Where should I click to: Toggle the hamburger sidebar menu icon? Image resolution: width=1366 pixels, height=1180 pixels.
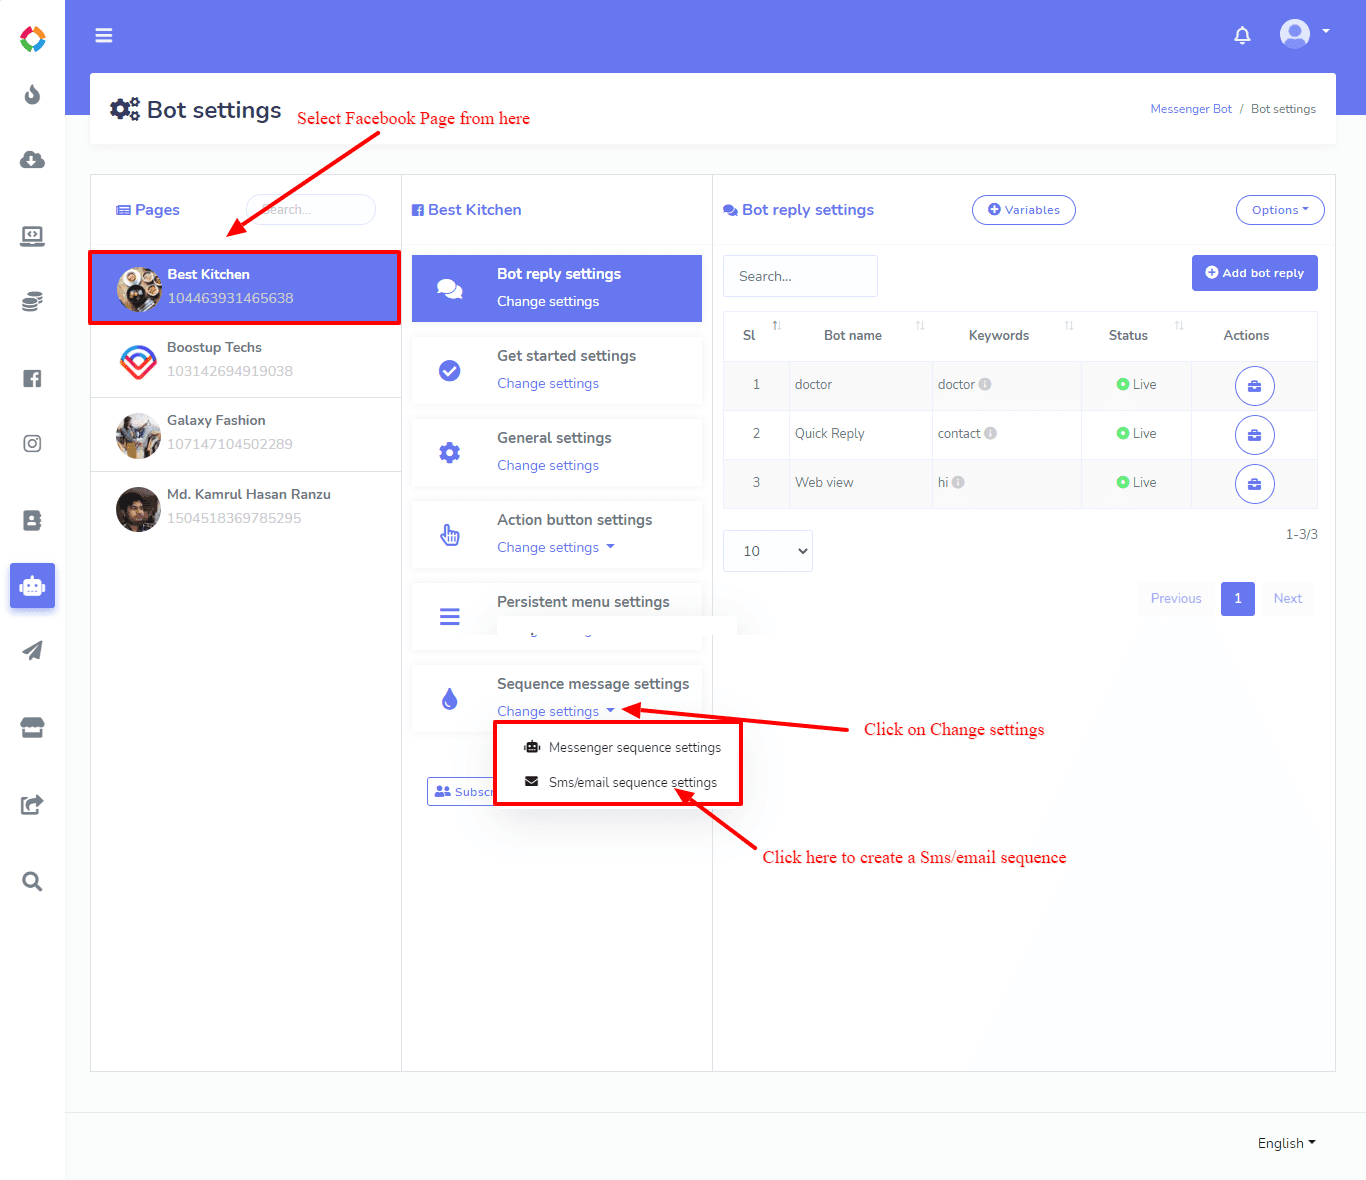point(104,35)
